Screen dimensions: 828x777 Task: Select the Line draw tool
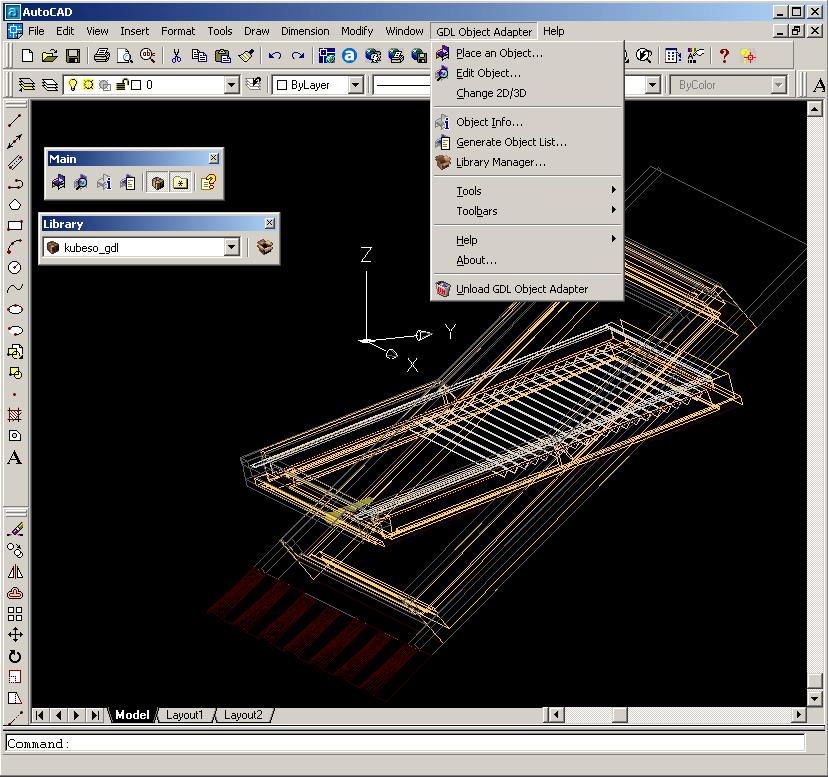[x=15, y=120]
